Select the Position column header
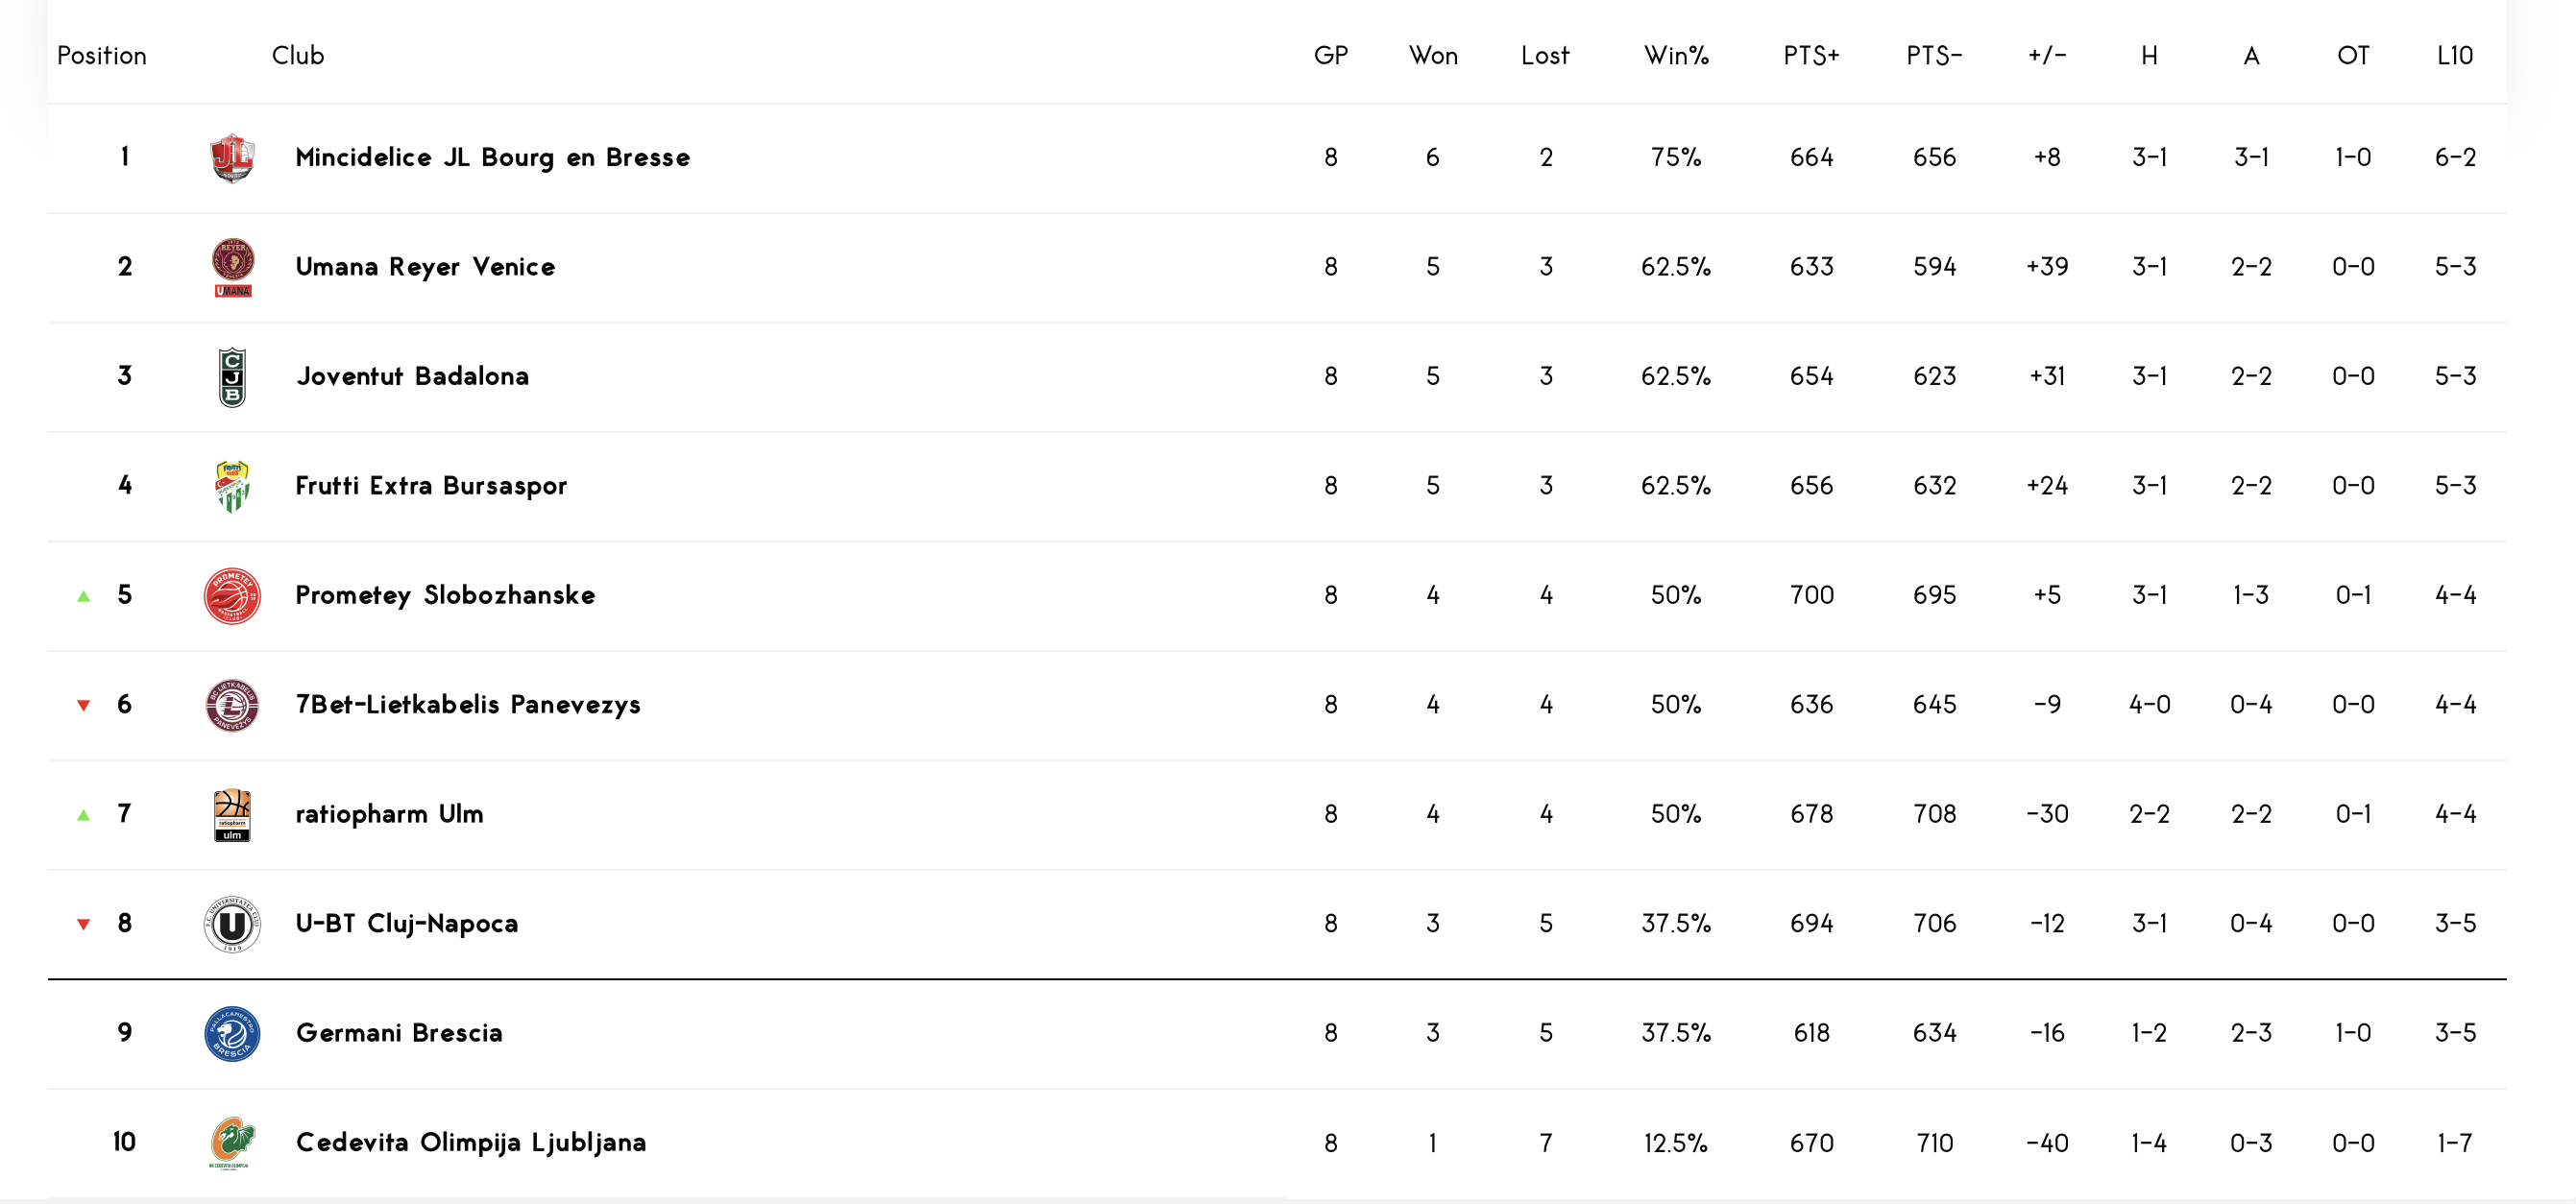2576x1204 pixels. (102, 56)
